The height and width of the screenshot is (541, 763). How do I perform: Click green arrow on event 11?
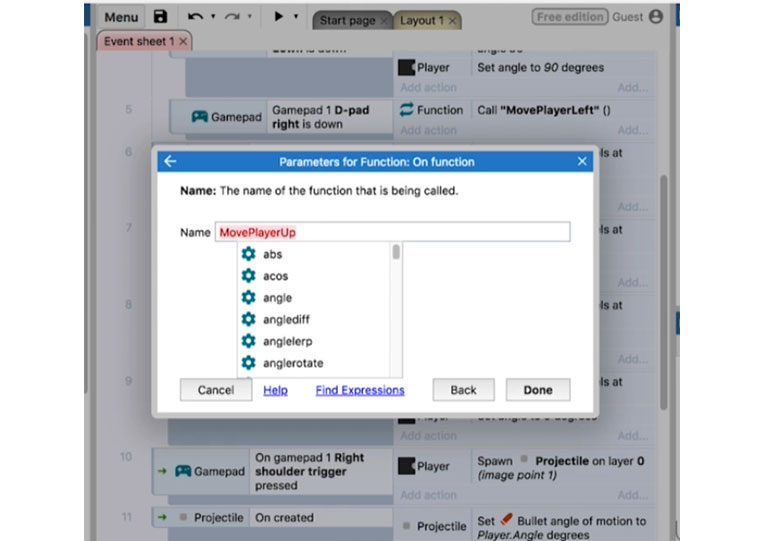[162, 517]
